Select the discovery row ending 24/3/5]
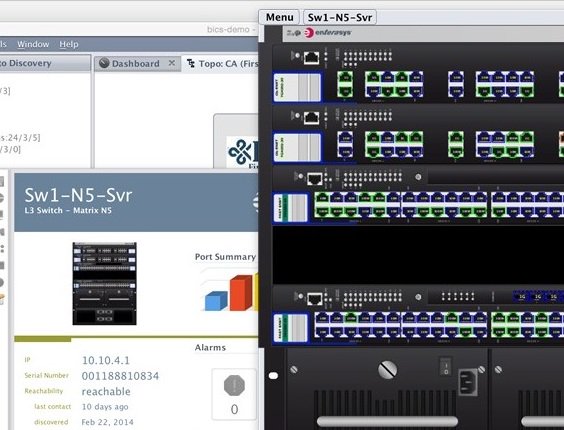This screenshot has height=430, width=564. [x=20, y=138]
